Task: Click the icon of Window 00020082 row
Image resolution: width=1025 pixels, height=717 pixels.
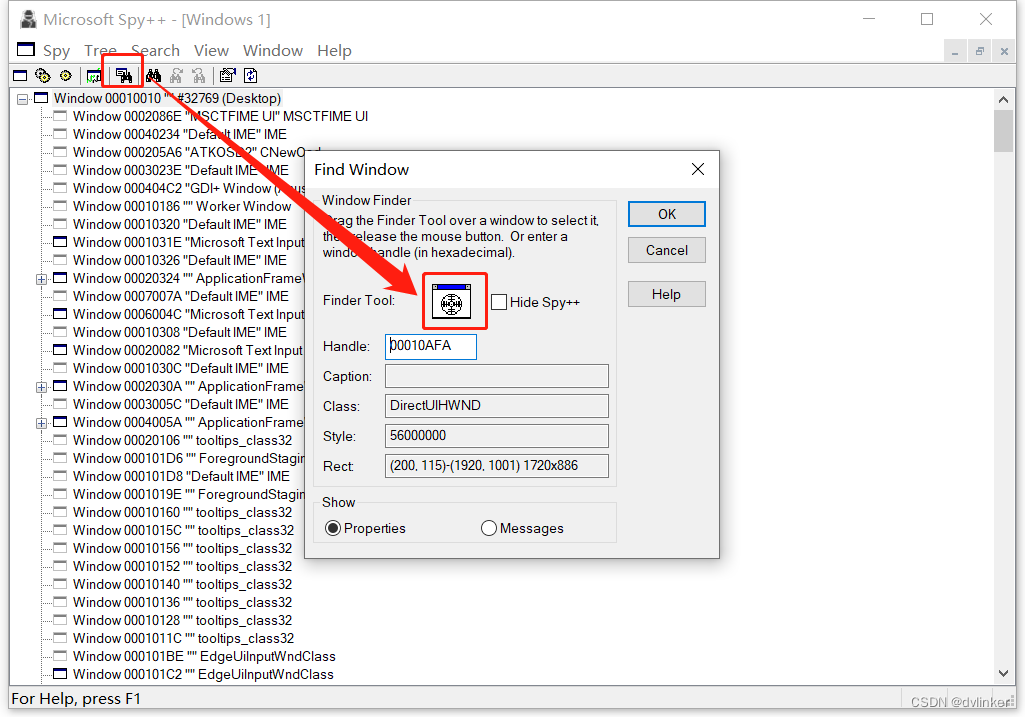Action: [x=60, y=350]
